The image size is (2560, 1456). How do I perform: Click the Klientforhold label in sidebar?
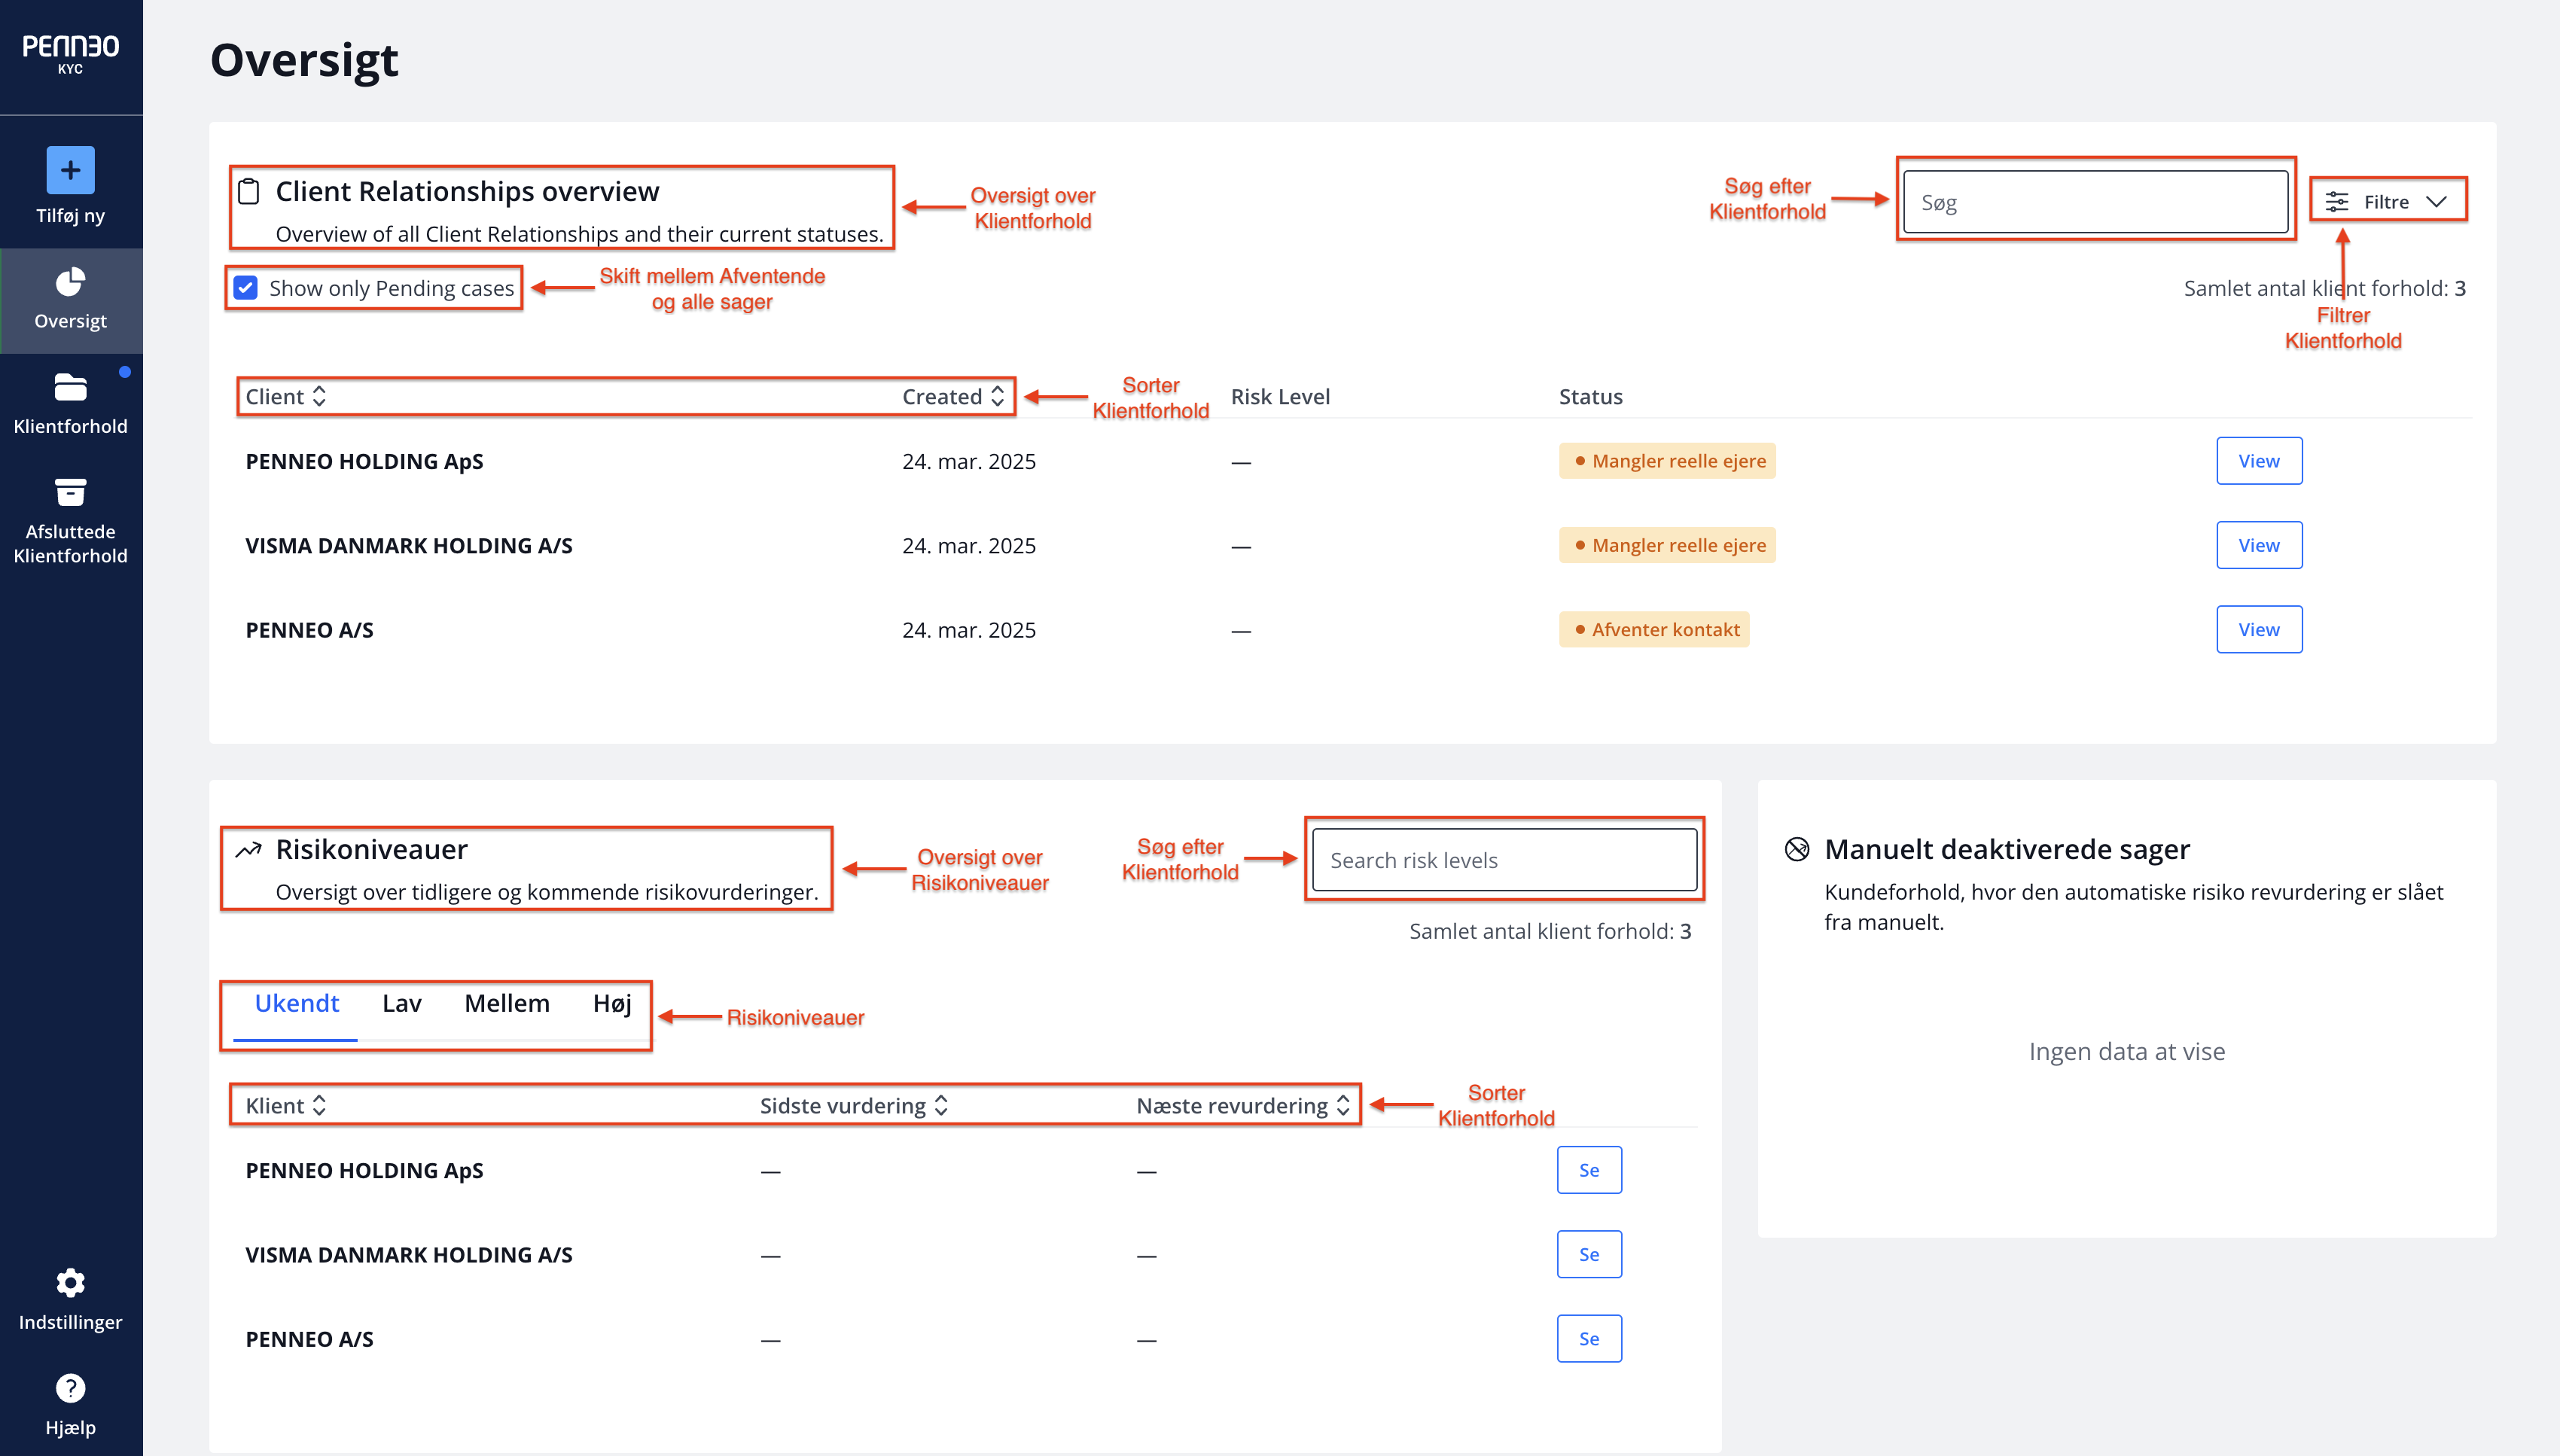(70, 426)
